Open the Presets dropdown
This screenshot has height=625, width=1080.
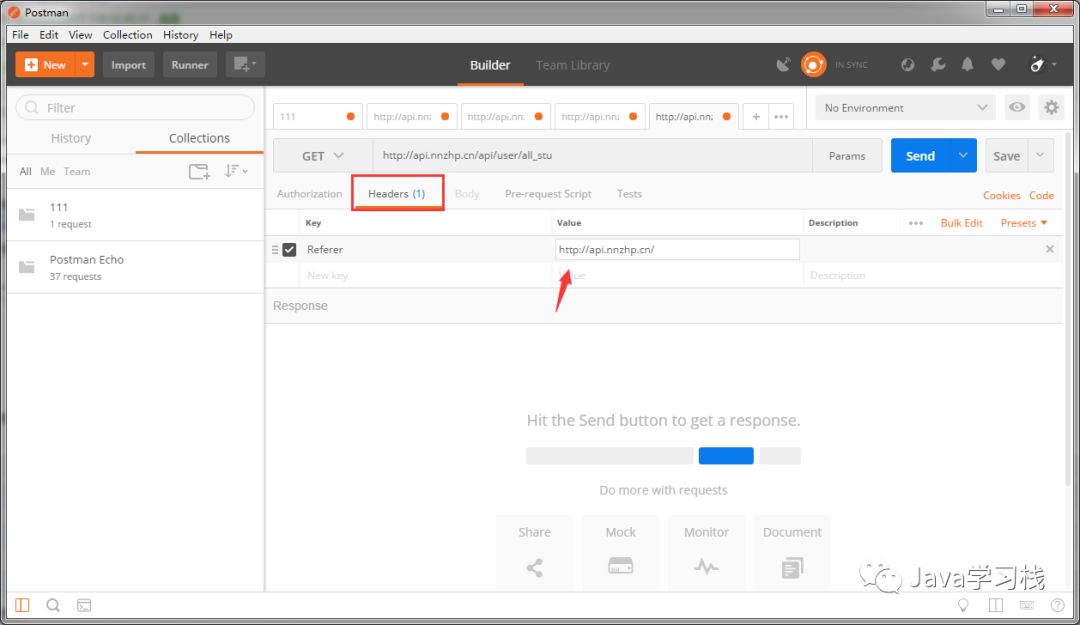(1024, 223)
